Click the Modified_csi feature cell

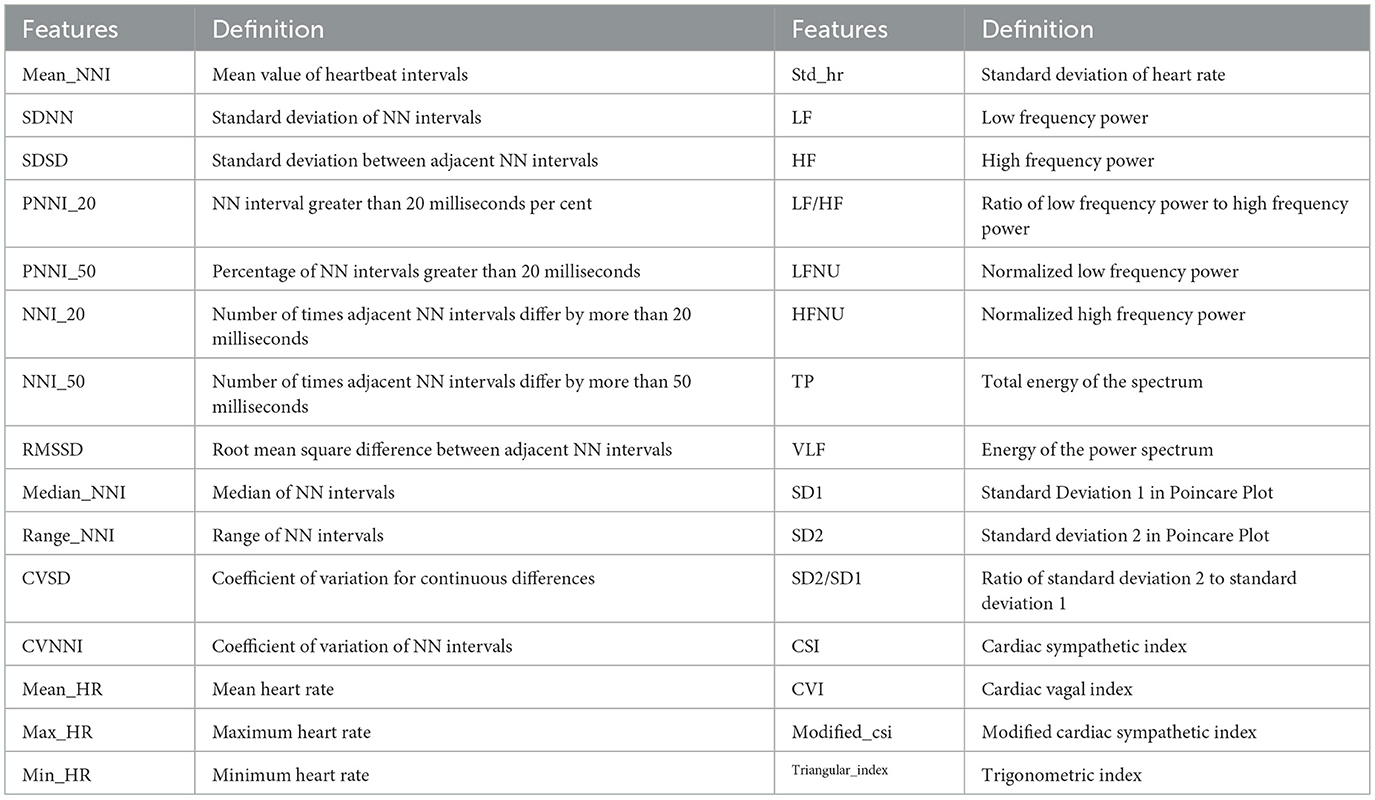point(841,733)
